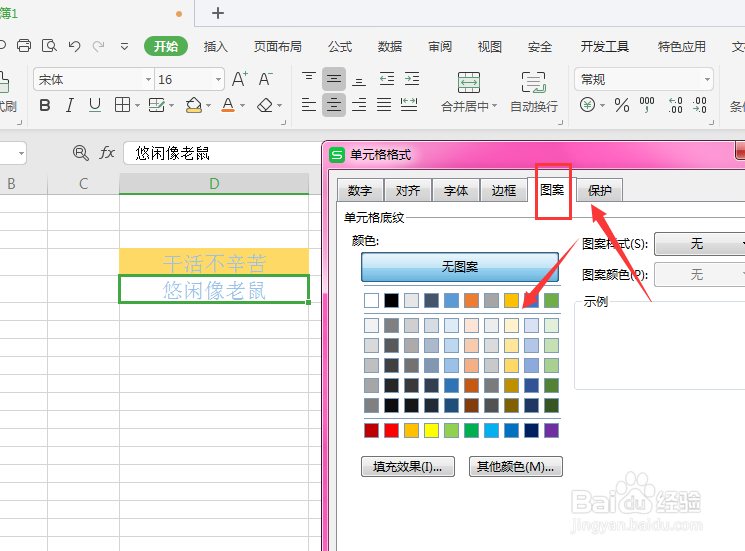The height and width of the screenshot is (551, 745).
Task: Click the currency format icon
Action: (x=587, y=105)
